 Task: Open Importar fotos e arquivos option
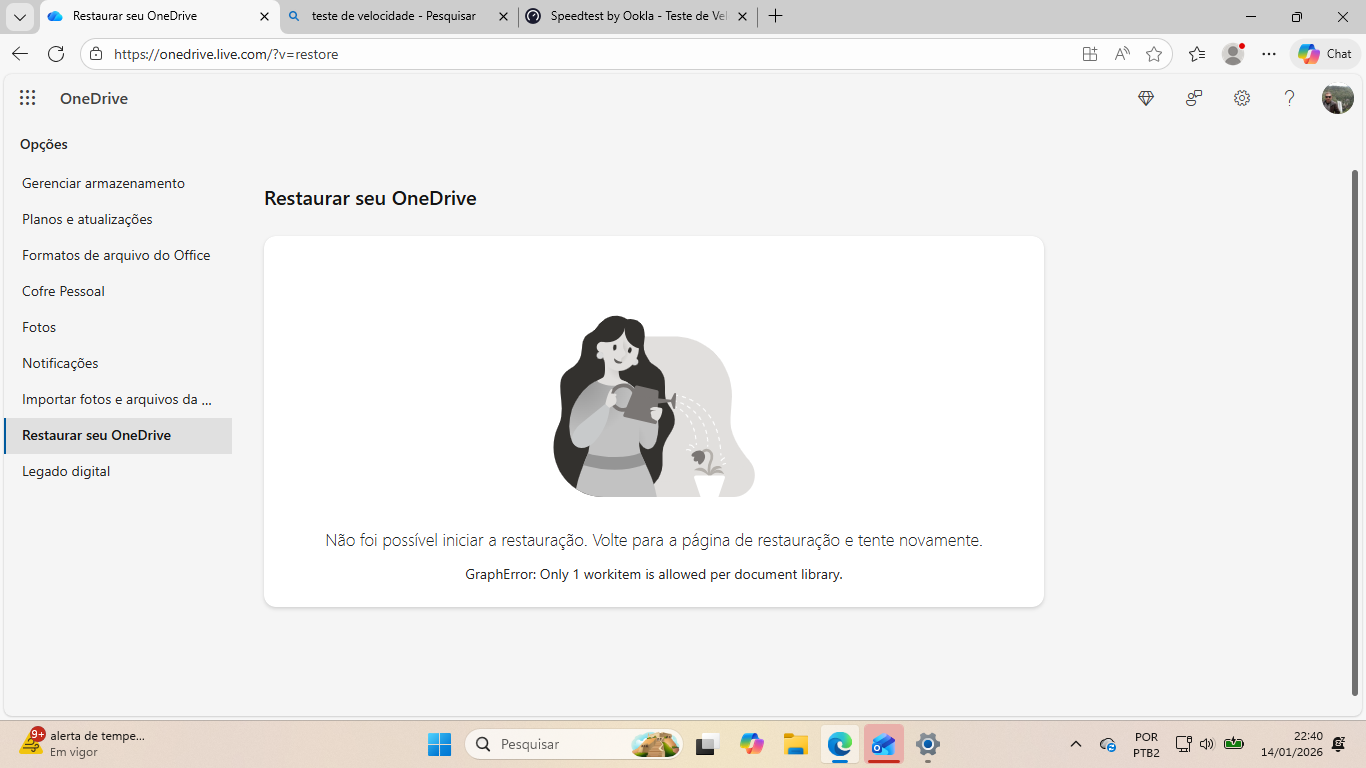click(118, 399)
